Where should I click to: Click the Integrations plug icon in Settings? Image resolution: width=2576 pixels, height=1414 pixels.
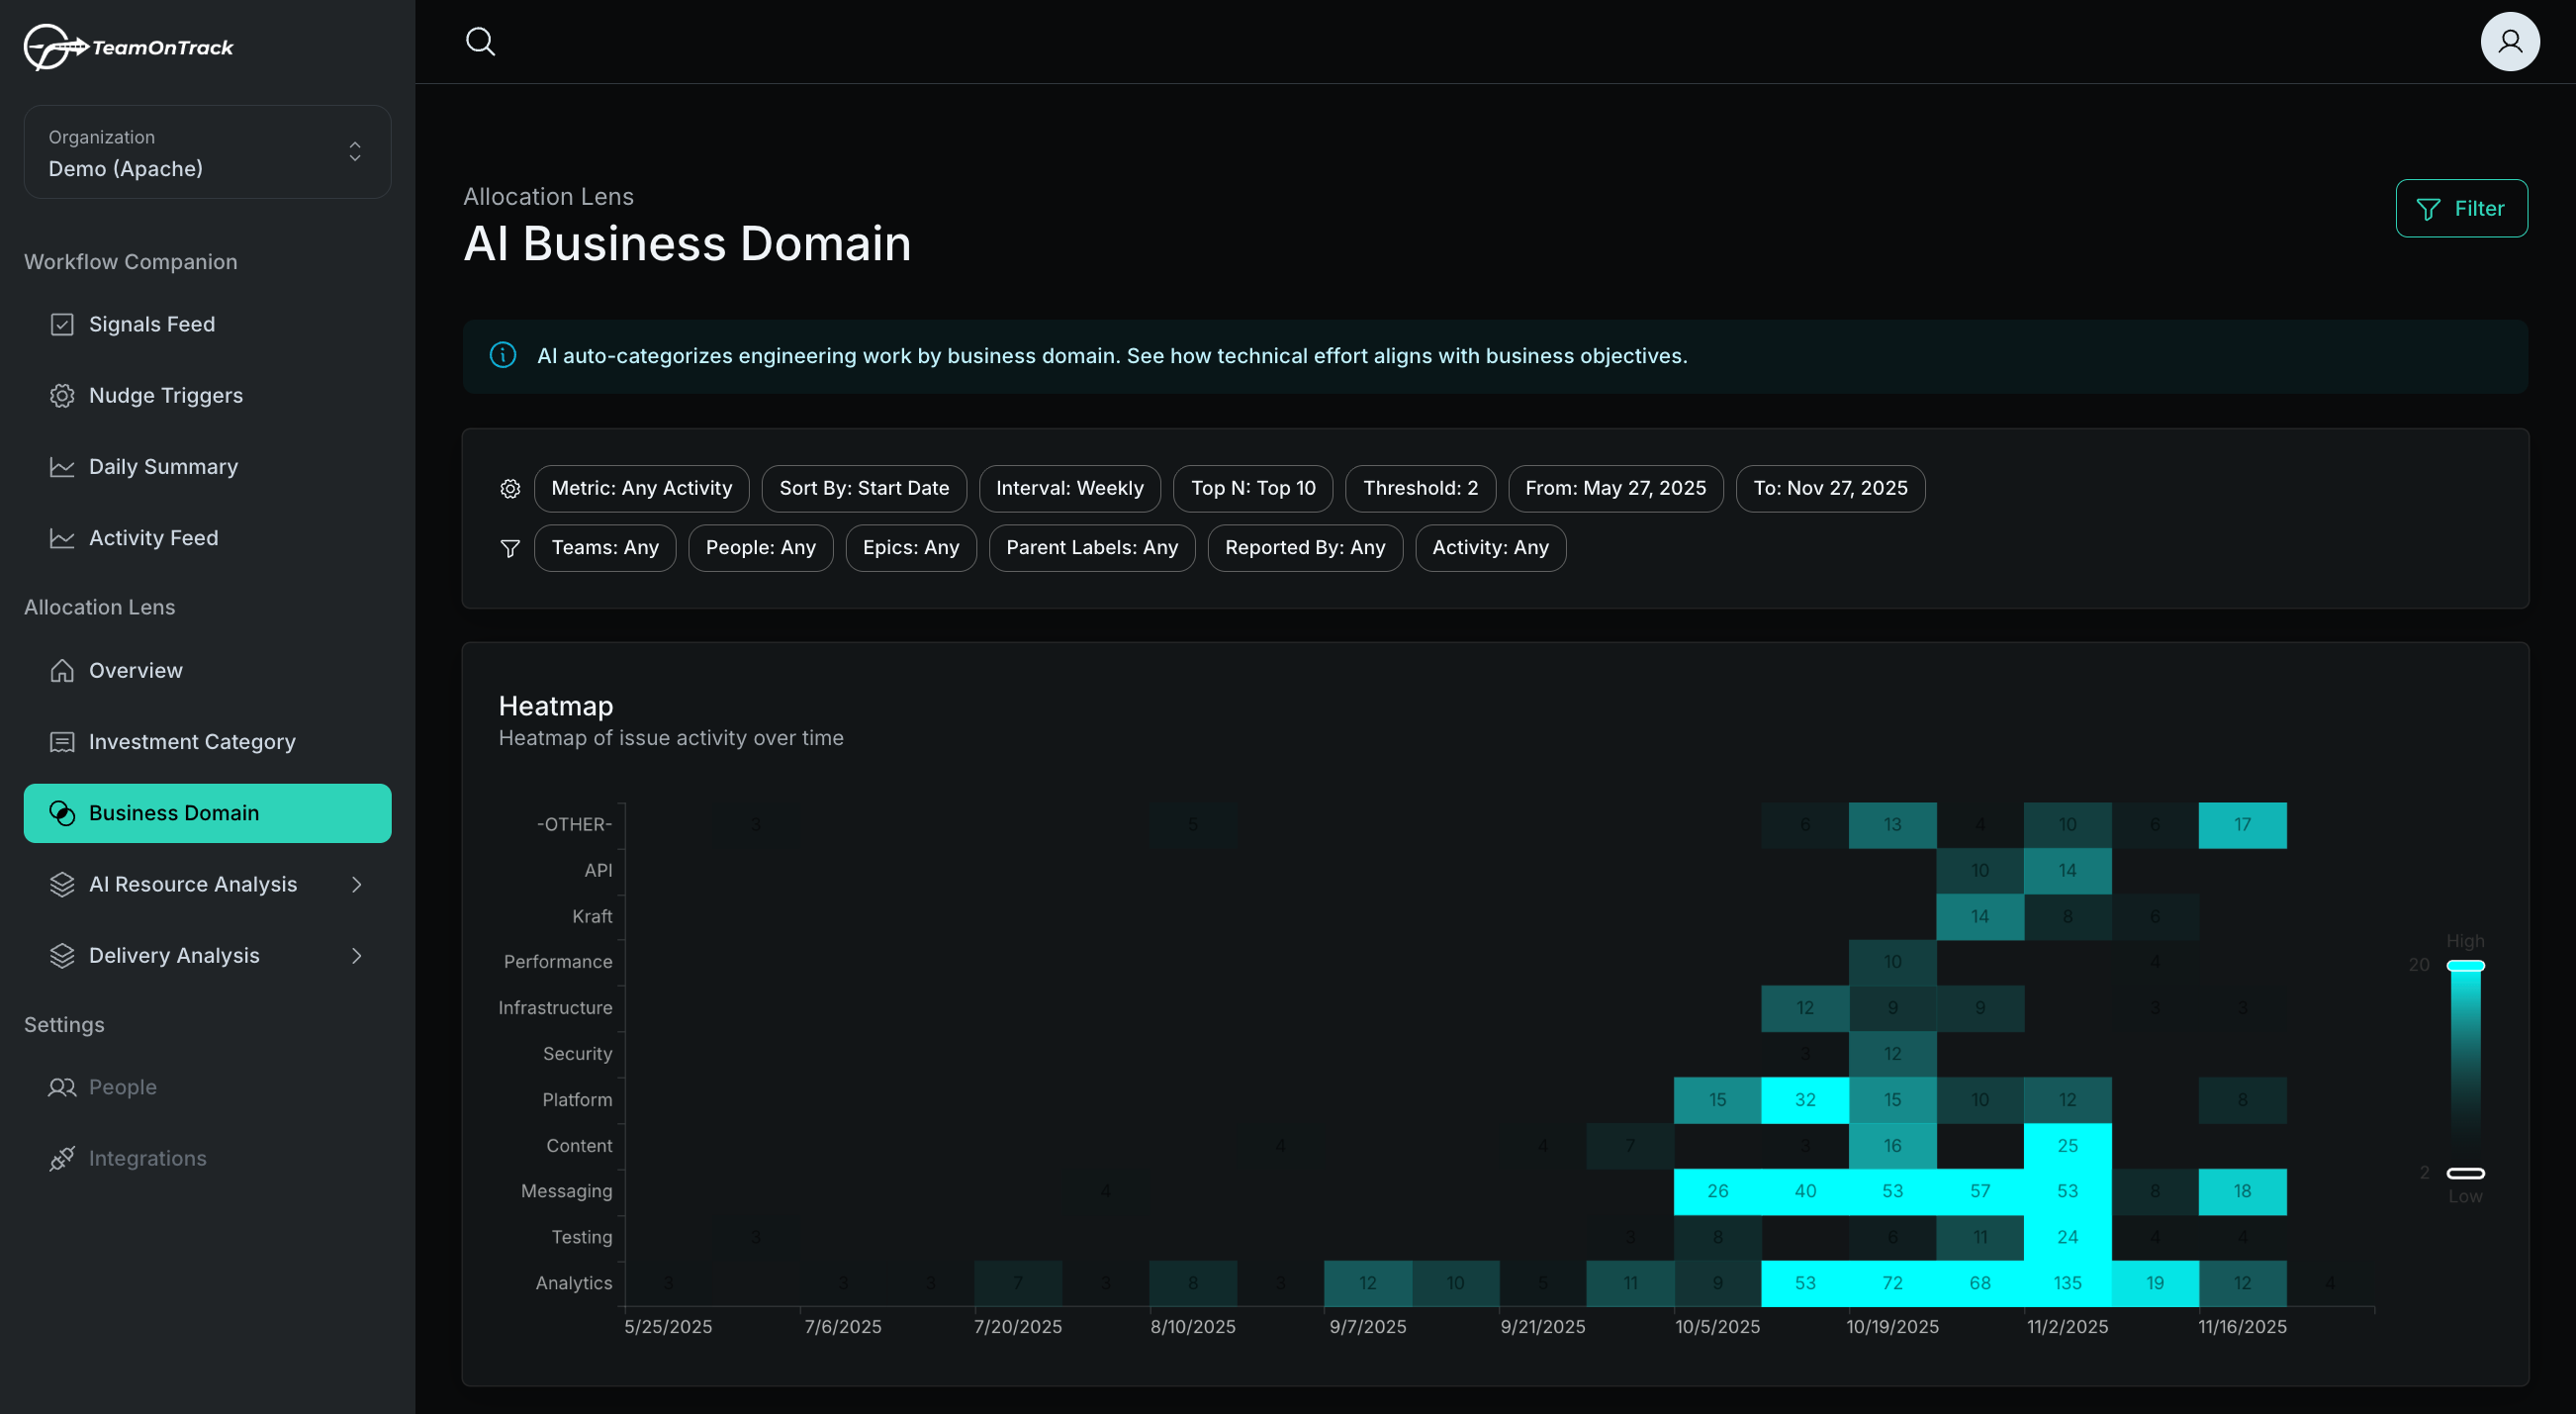point(62,1157)
